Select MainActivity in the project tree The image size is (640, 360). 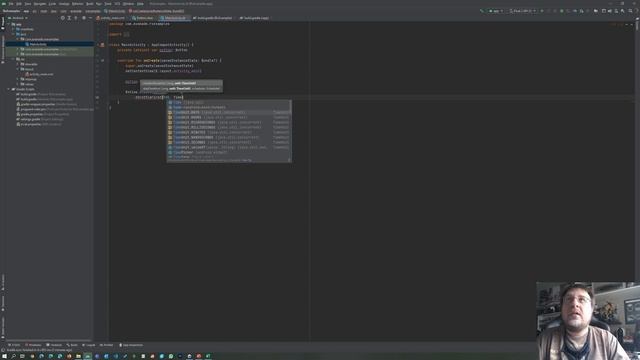click(38, 44)
